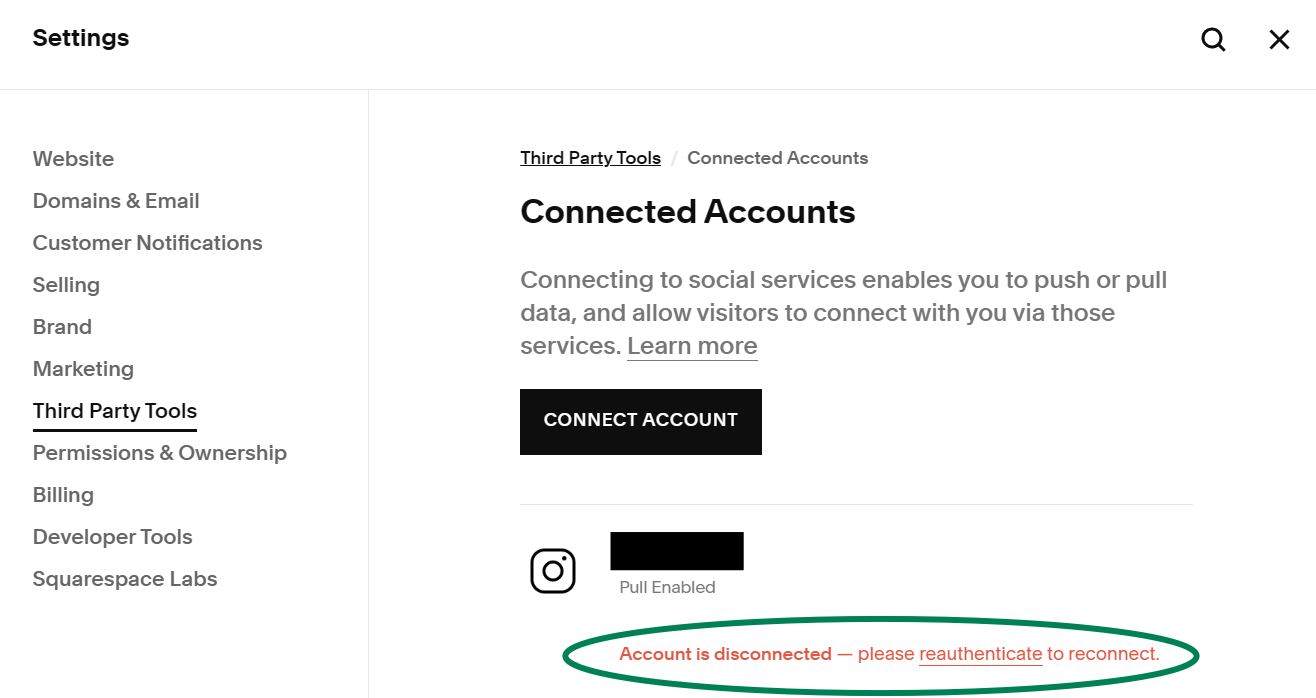The height and width of the screenshot is (698, 1316).
Task: Navigate to Brand settings
Action: (62, 327)
